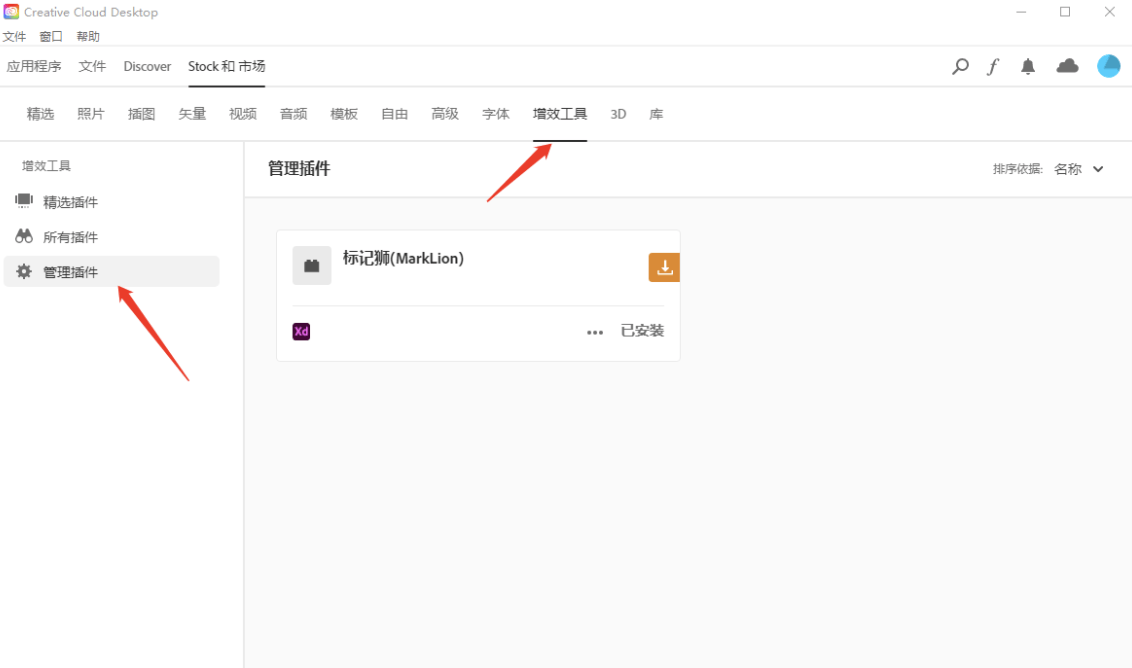Check the cloud sync status icon
Image resolution: width=1132 pixels, height=668 pixels.
point(1068,66)
